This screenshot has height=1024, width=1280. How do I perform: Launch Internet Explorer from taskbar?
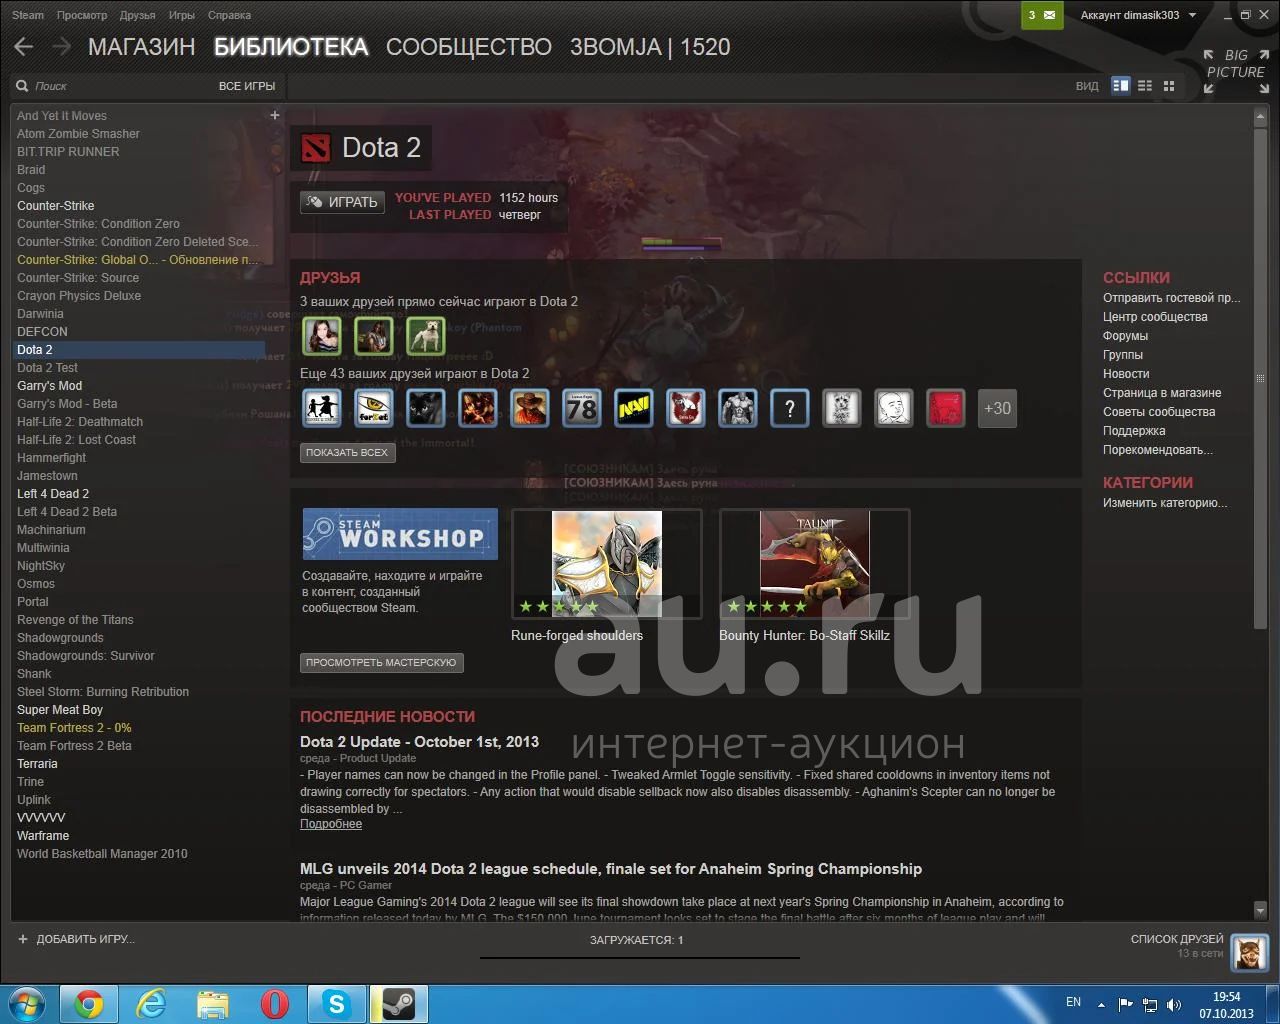click(x=151, y=1004)
